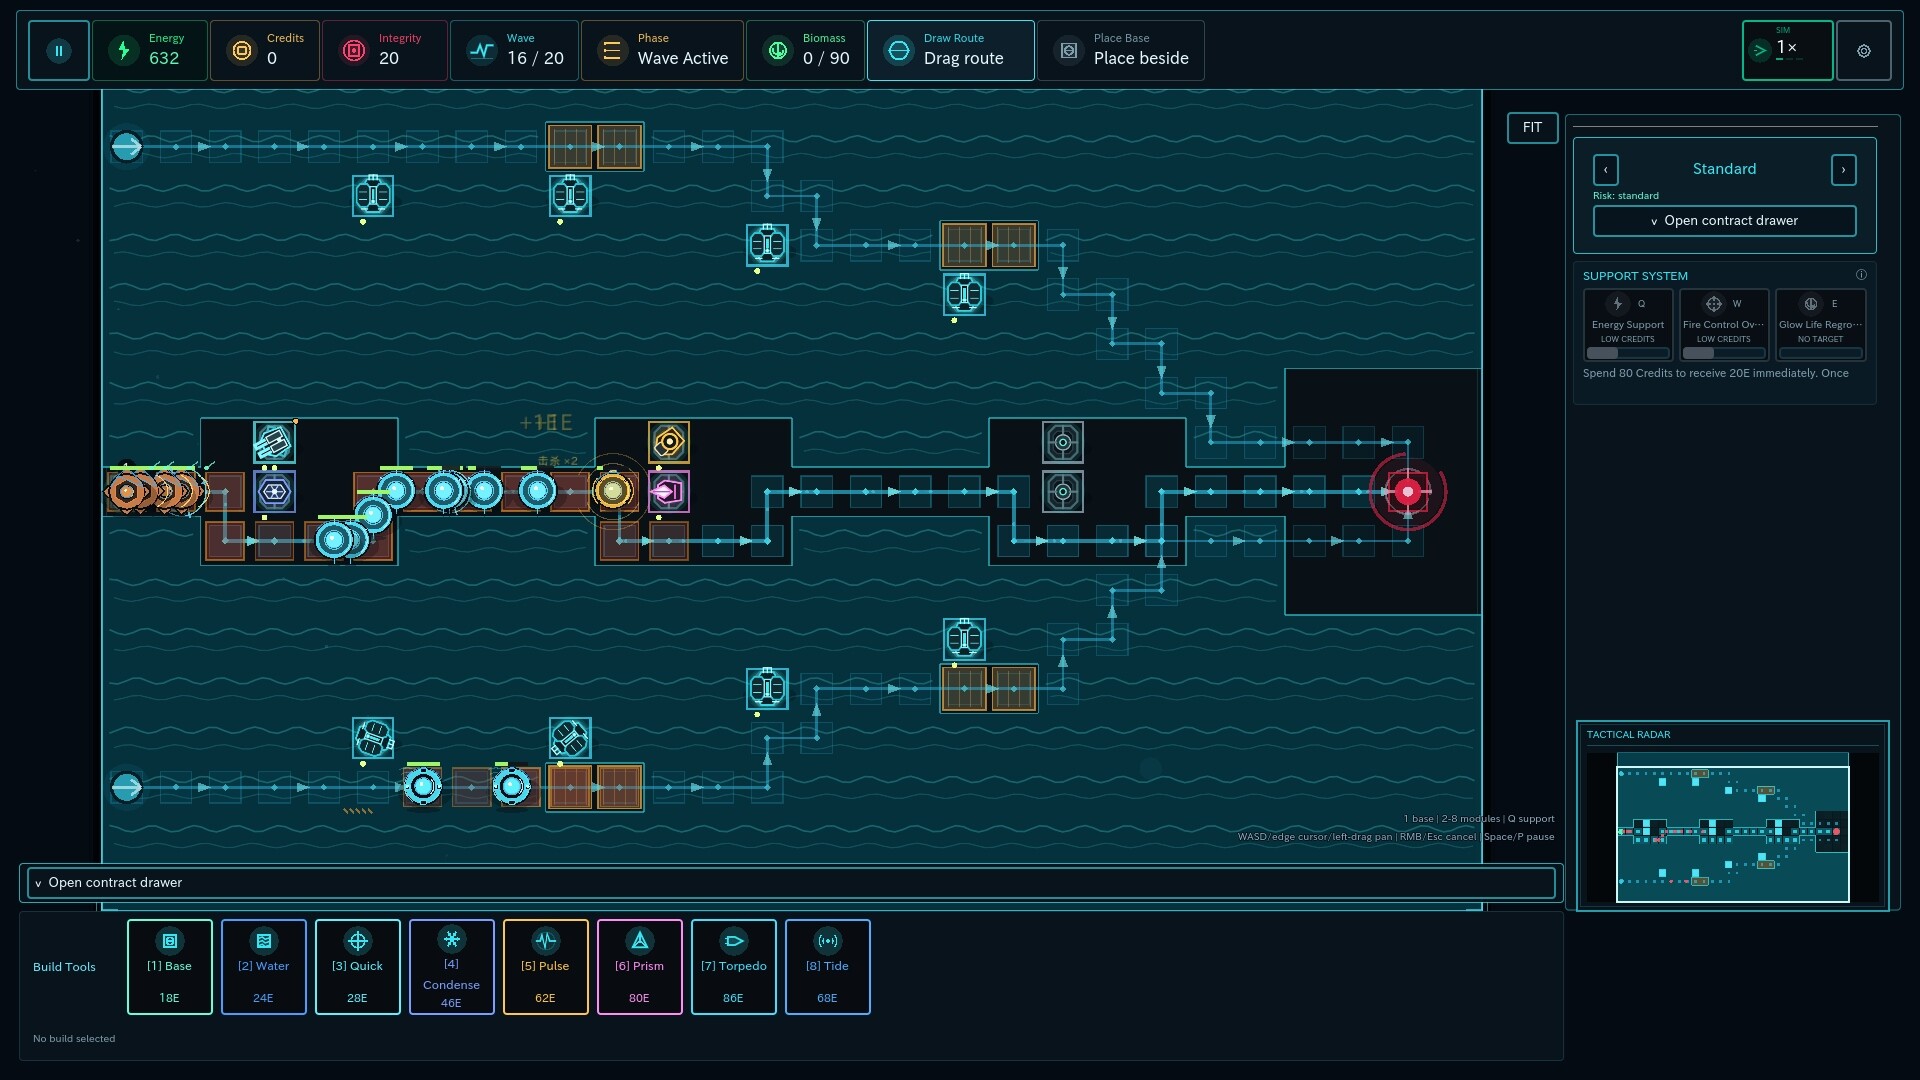This screenshot has width=1920, height=1080.
Task: Select the upper gray inactive module
Action: [1063, 442]
